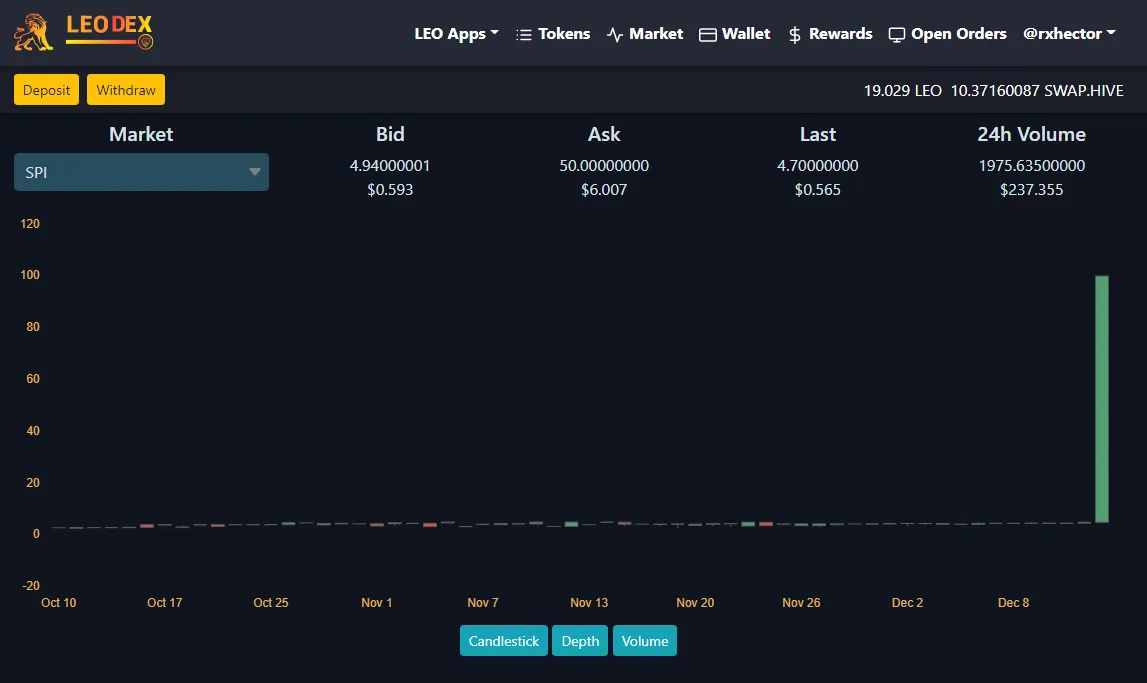
Task: Go to the Tokens page
Action: pyautogui.click(x=564, y=34)
